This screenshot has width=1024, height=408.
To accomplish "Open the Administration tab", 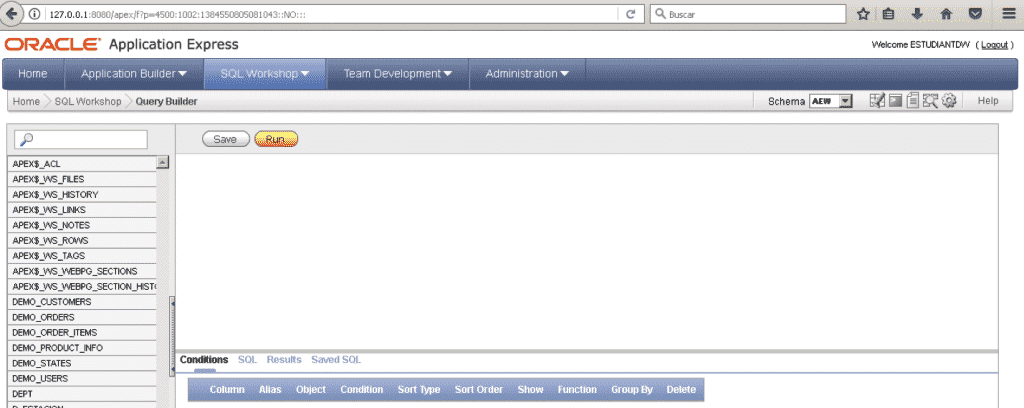I will tap(527, 74).
